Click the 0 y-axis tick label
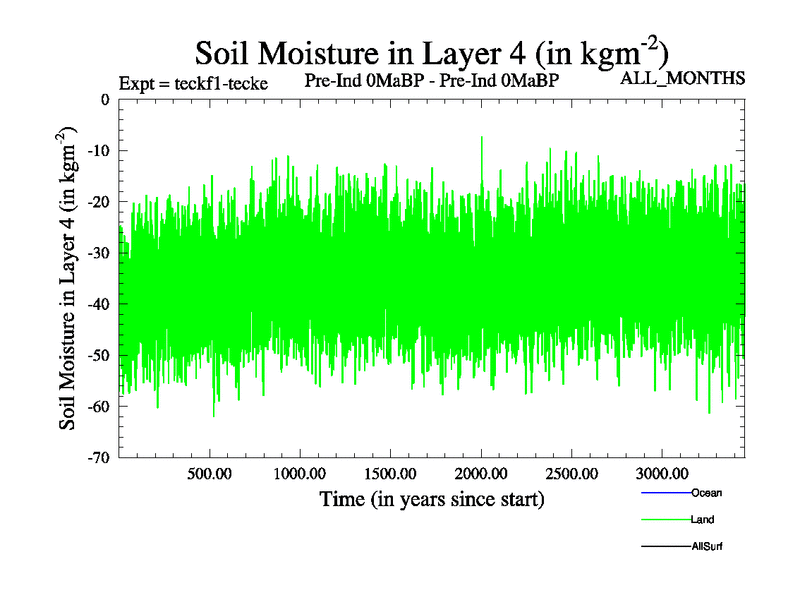This screenshot has width=800, height=600. pos(104,100)
